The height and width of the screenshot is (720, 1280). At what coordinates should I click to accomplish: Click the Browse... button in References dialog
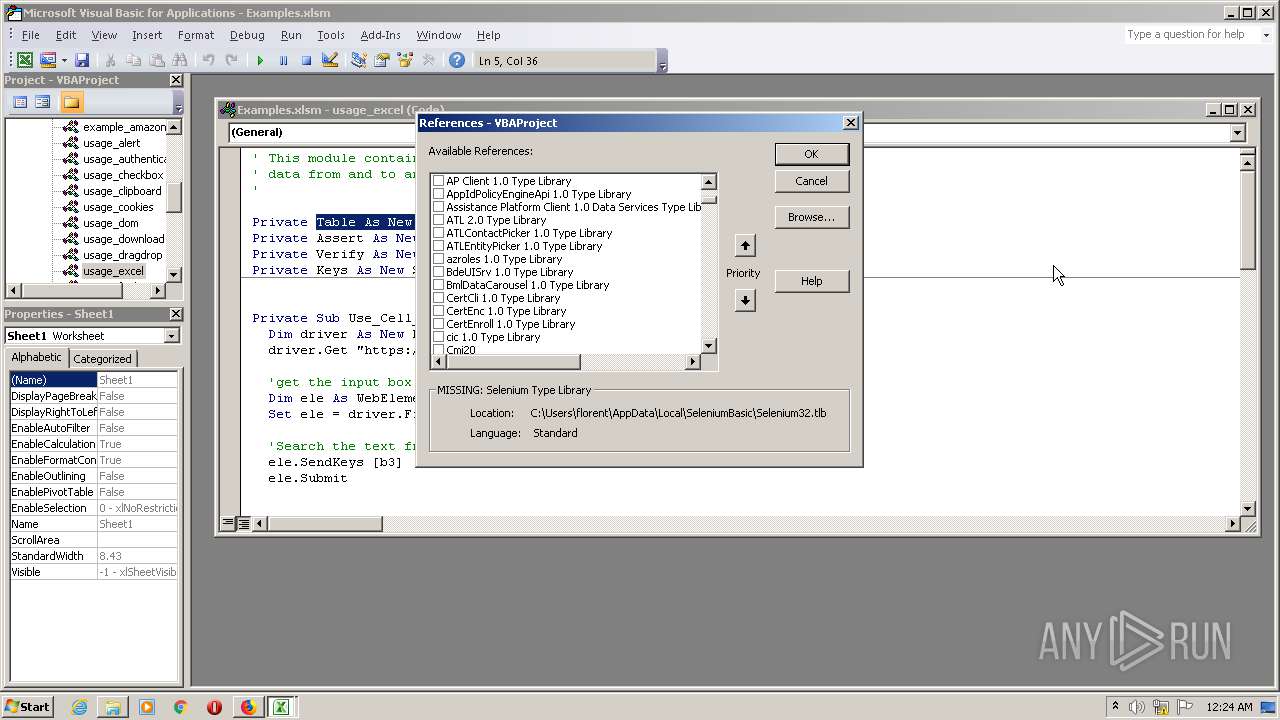pos(810,217)
